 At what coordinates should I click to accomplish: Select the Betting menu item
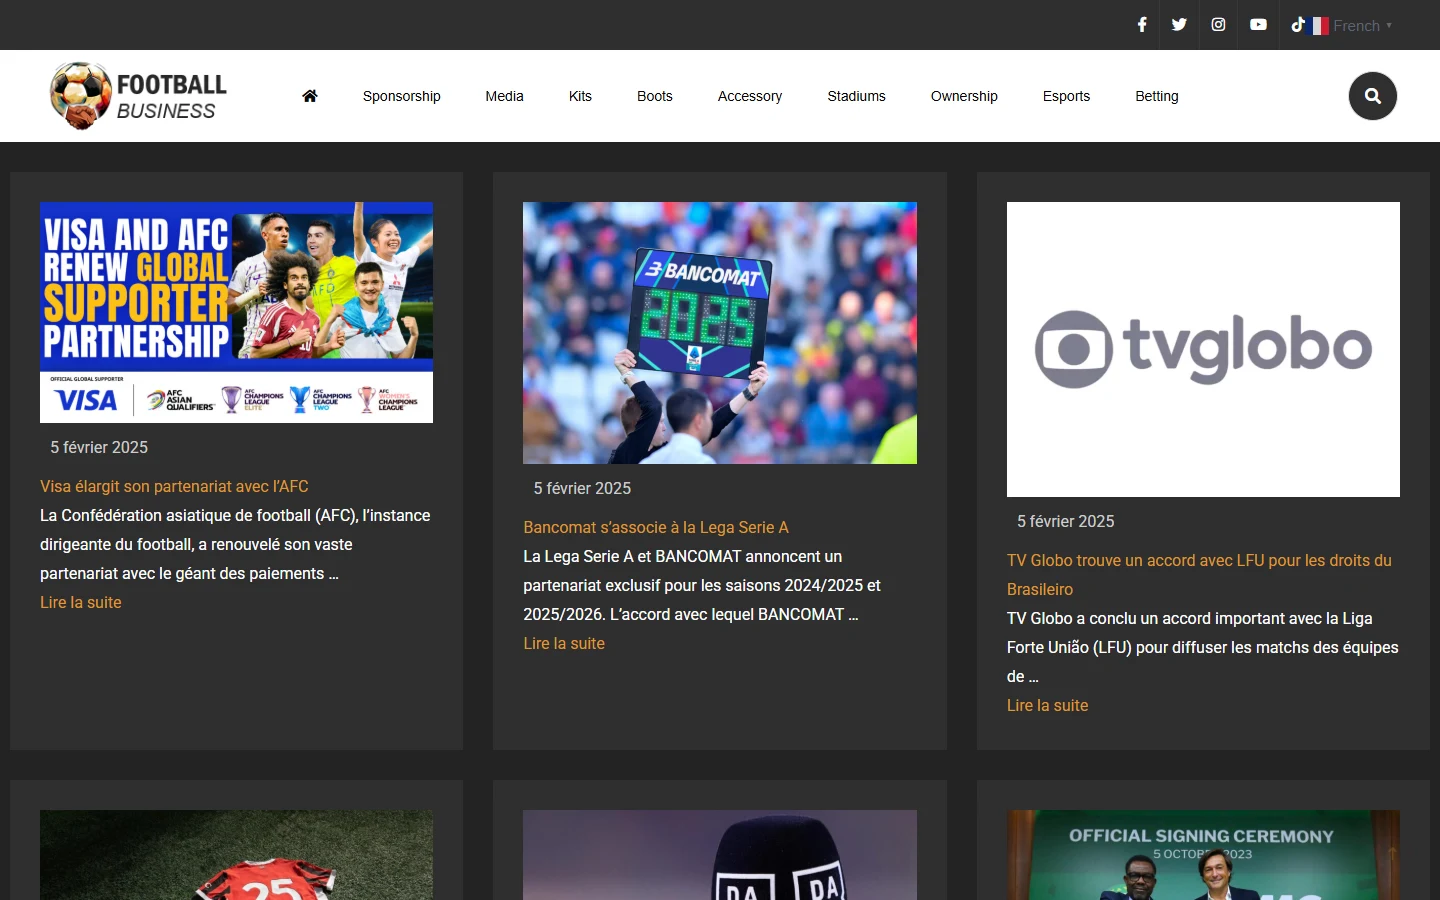point(1157,96)
